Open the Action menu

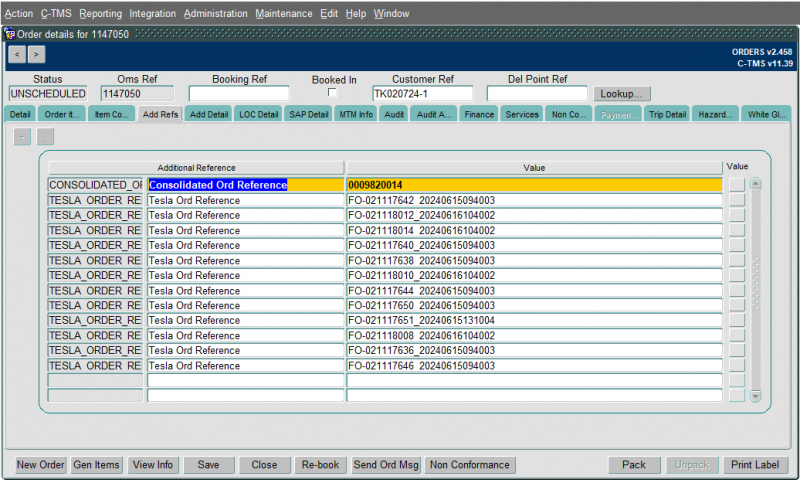click(x=19, y=14)
